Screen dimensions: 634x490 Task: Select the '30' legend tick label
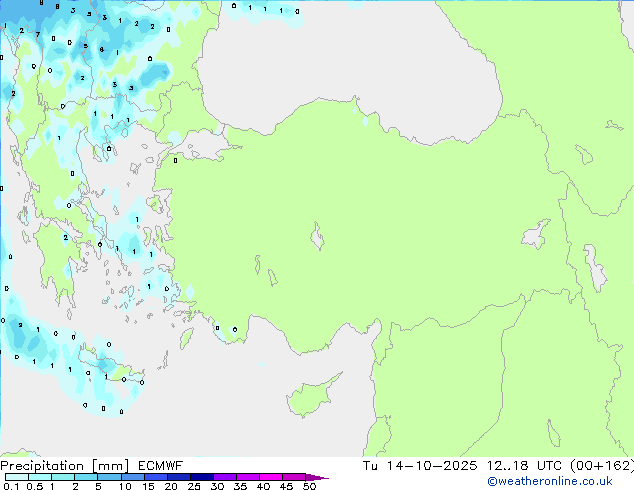point(217,486)
